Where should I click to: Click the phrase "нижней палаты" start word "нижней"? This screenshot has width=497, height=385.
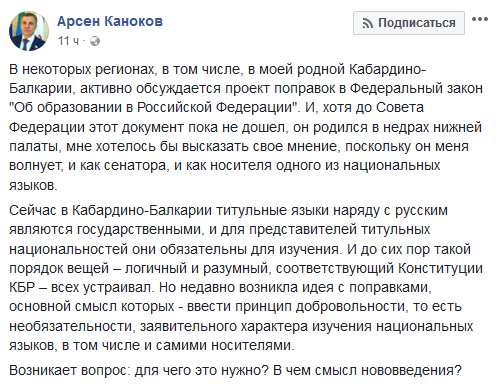457,127
